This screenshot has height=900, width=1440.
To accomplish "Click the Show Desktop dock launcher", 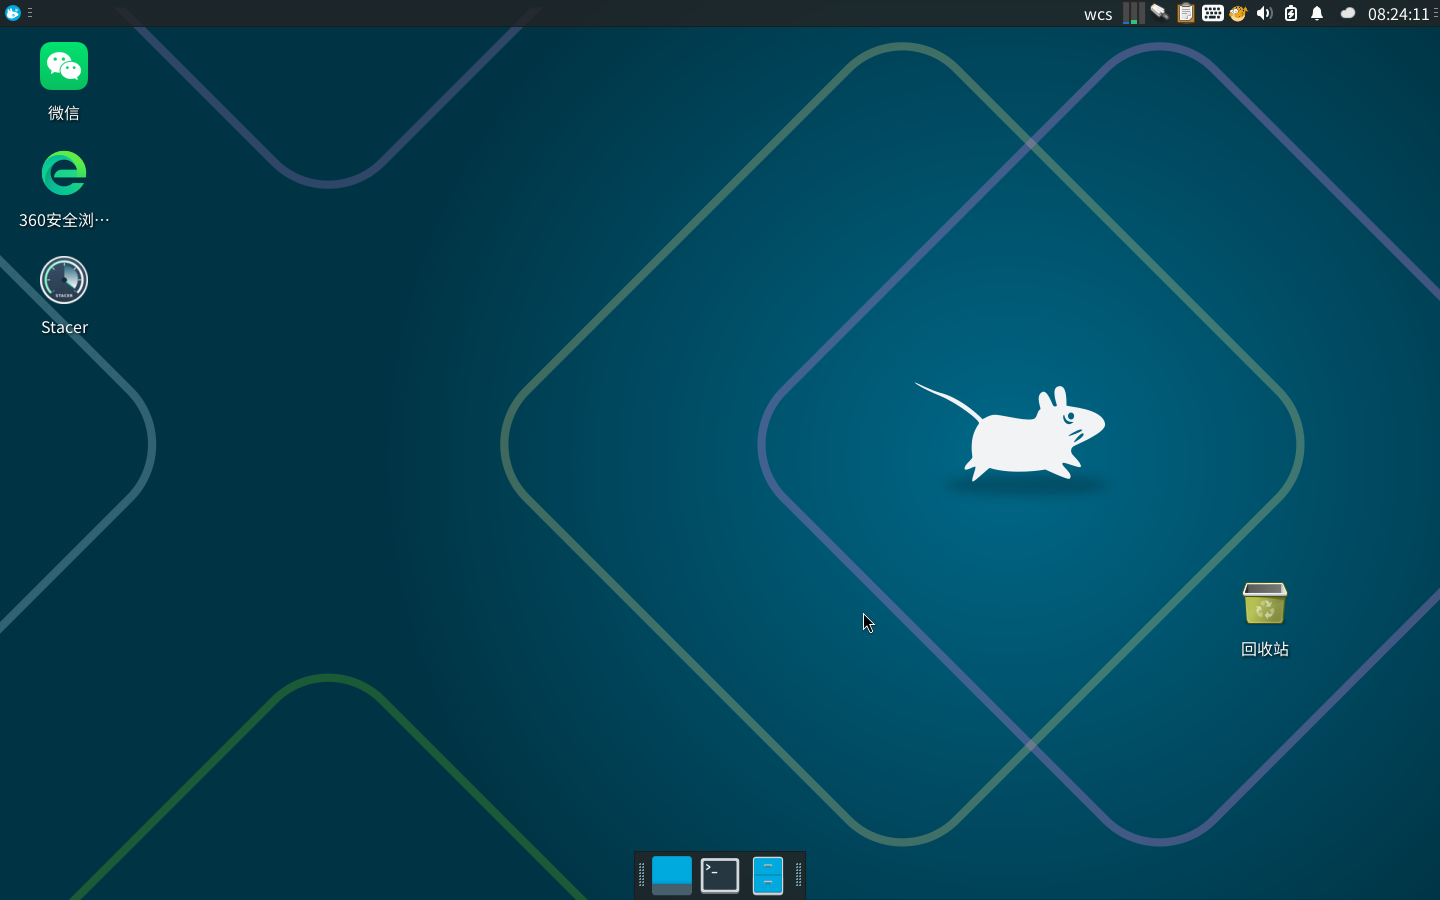I will (x=672, y=875).
